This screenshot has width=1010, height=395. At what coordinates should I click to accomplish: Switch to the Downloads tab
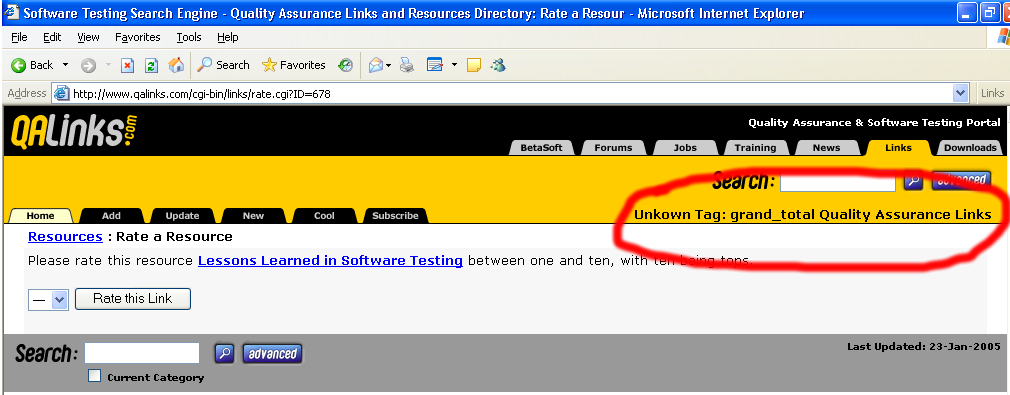(x=970, y=148)
